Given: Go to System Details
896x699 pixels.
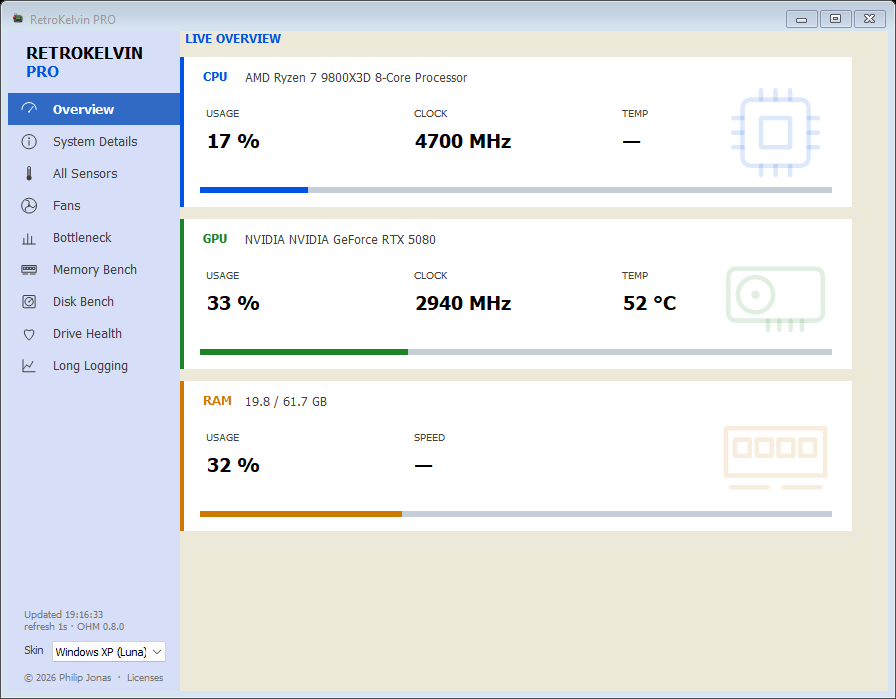Looking at the screenshot, I should click(x=94, y=141).
